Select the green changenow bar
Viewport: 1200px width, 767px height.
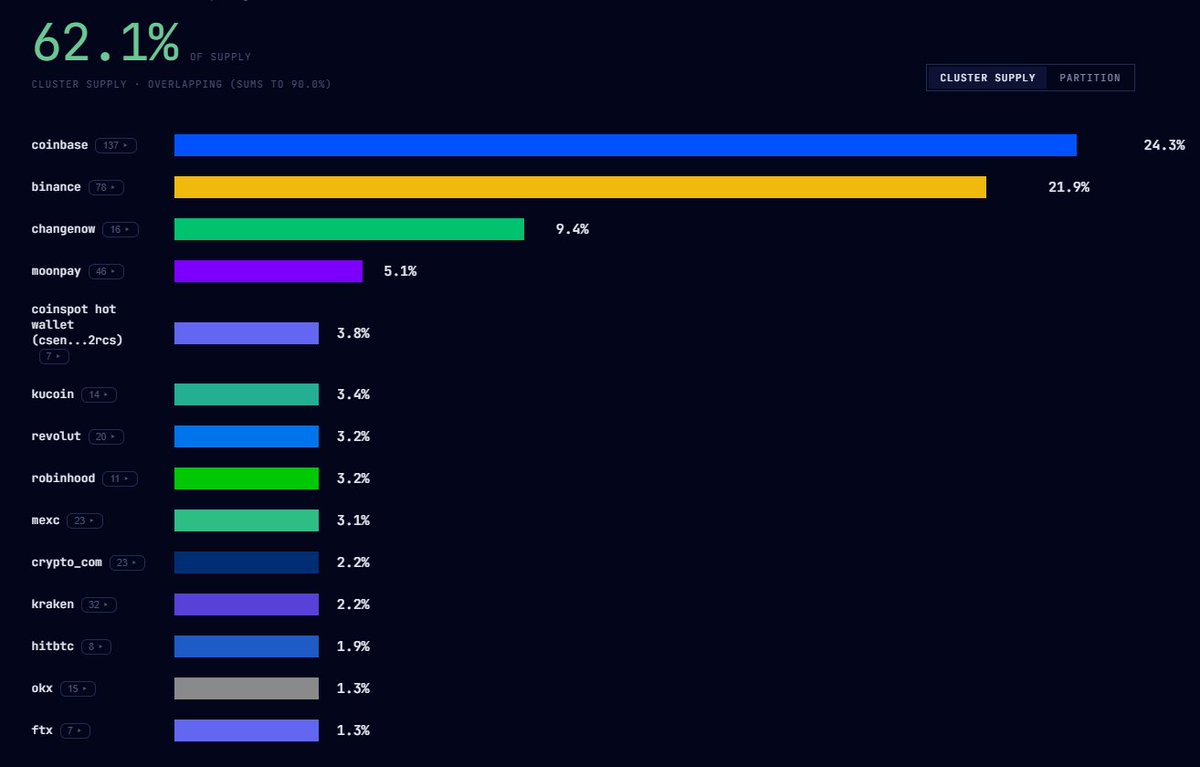[349, 229]
